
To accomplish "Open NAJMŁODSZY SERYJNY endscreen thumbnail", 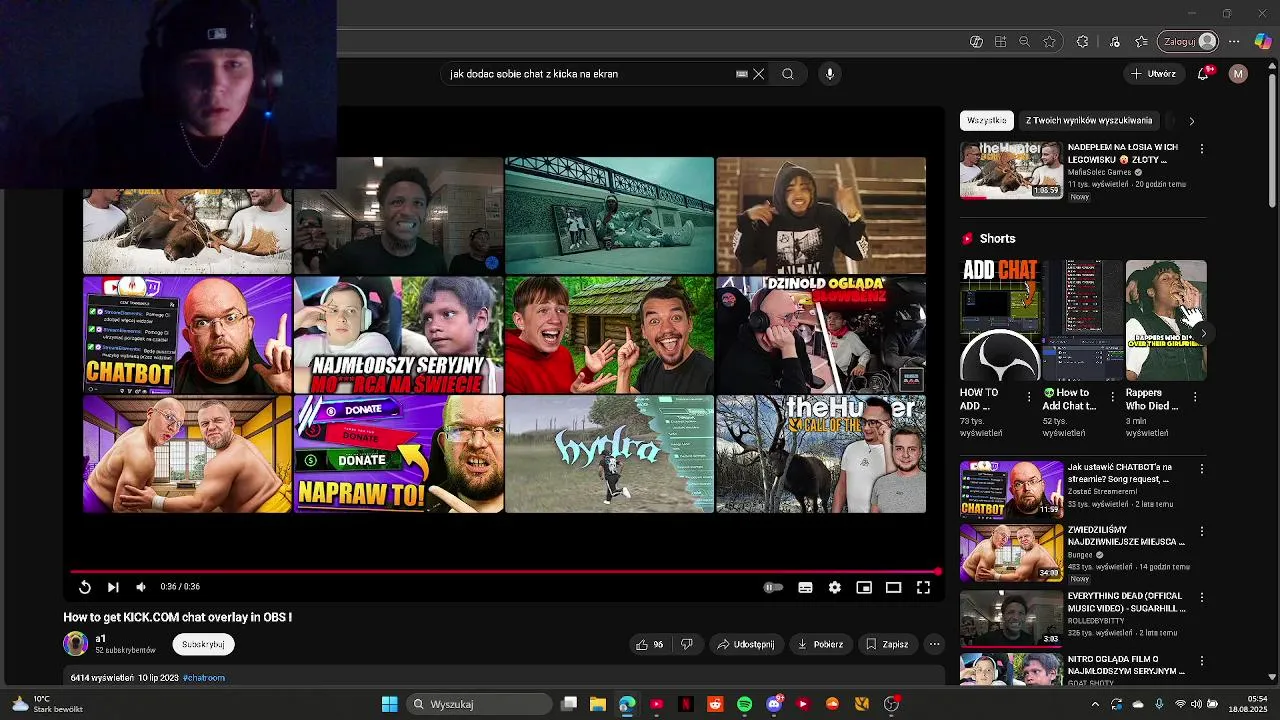I will click(398, 335).
